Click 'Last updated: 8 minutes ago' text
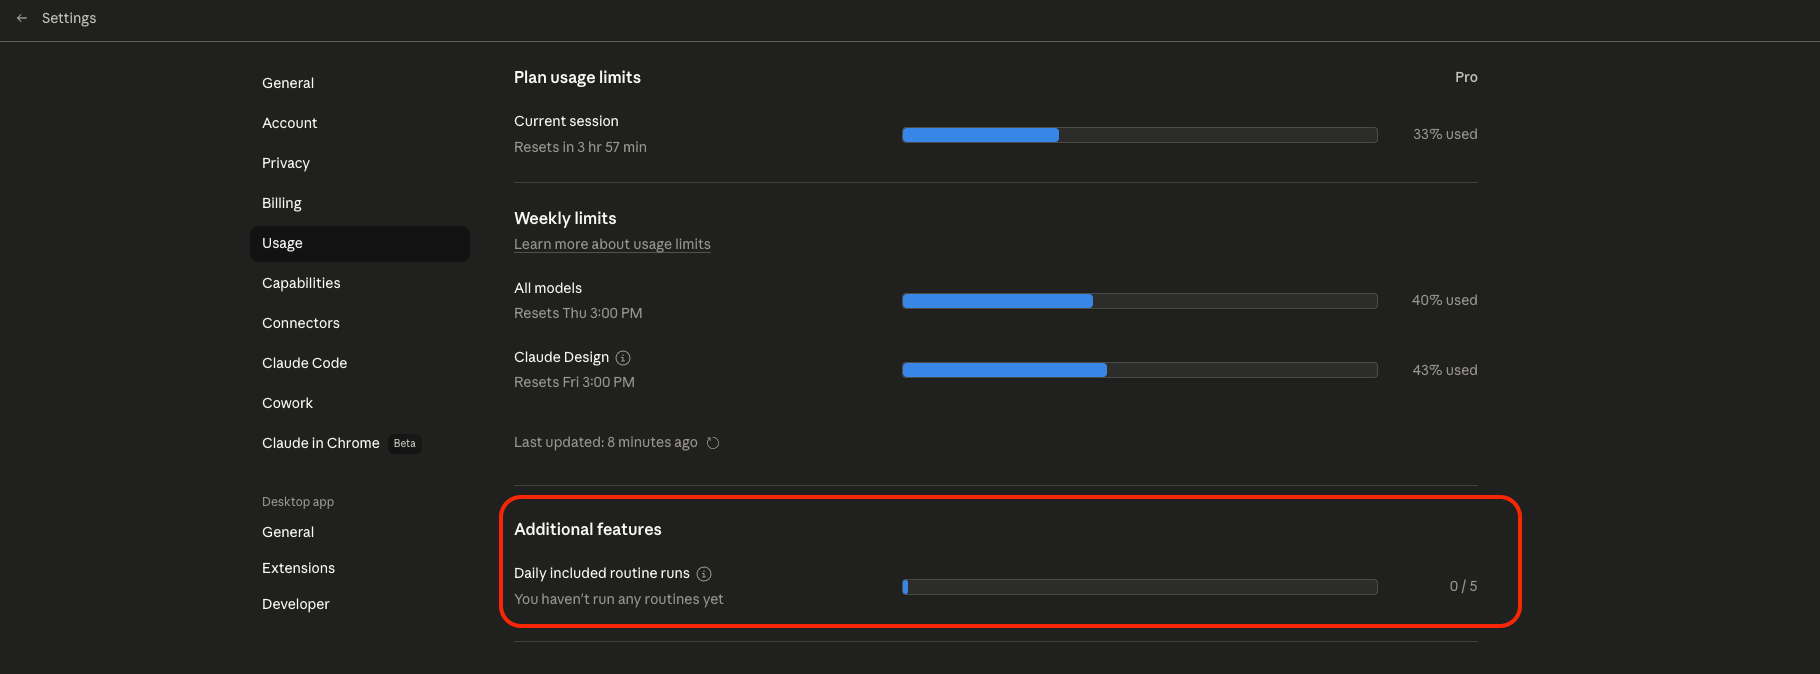 click(x=606, y=442)
